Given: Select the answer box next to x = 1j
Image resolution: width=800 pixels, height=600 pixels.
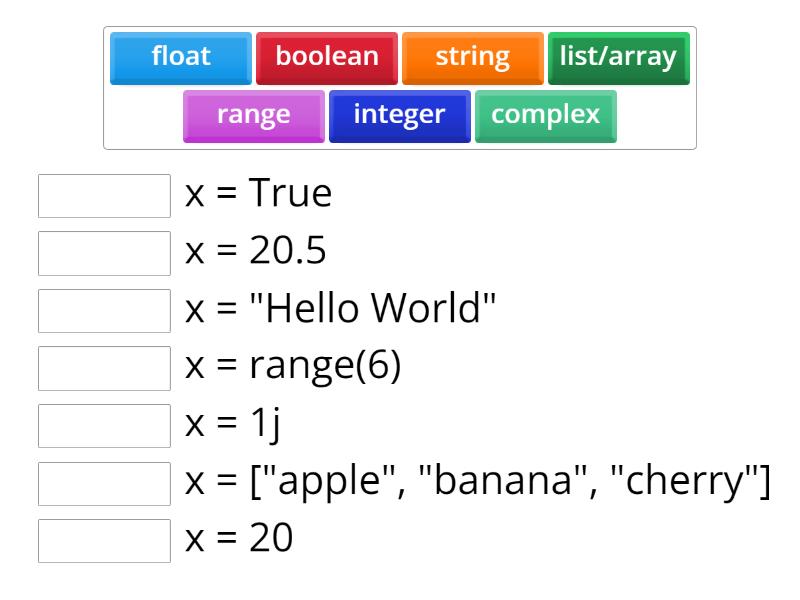Looking at the screenshot, I should (105, 426).
